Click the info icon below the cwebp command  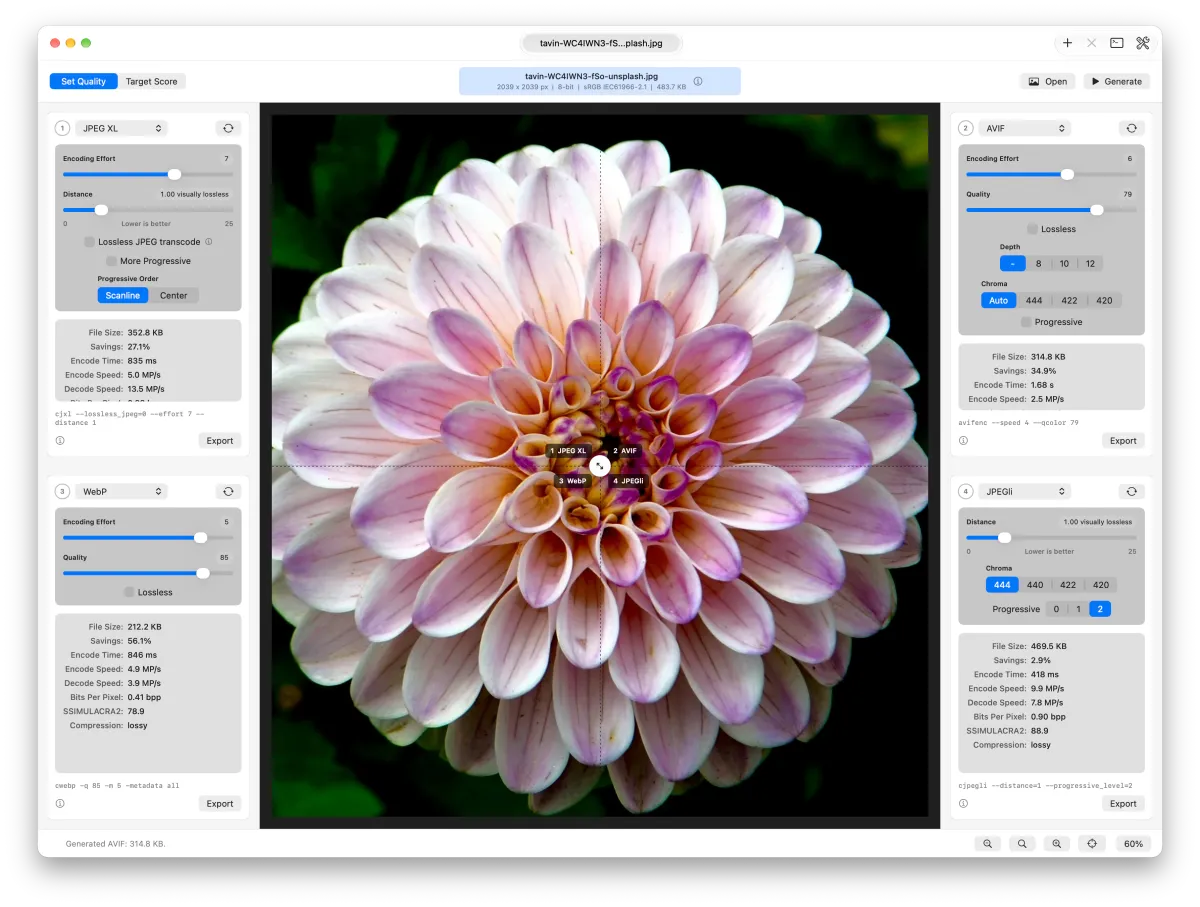pyautogui.click(x=60, y=803)
